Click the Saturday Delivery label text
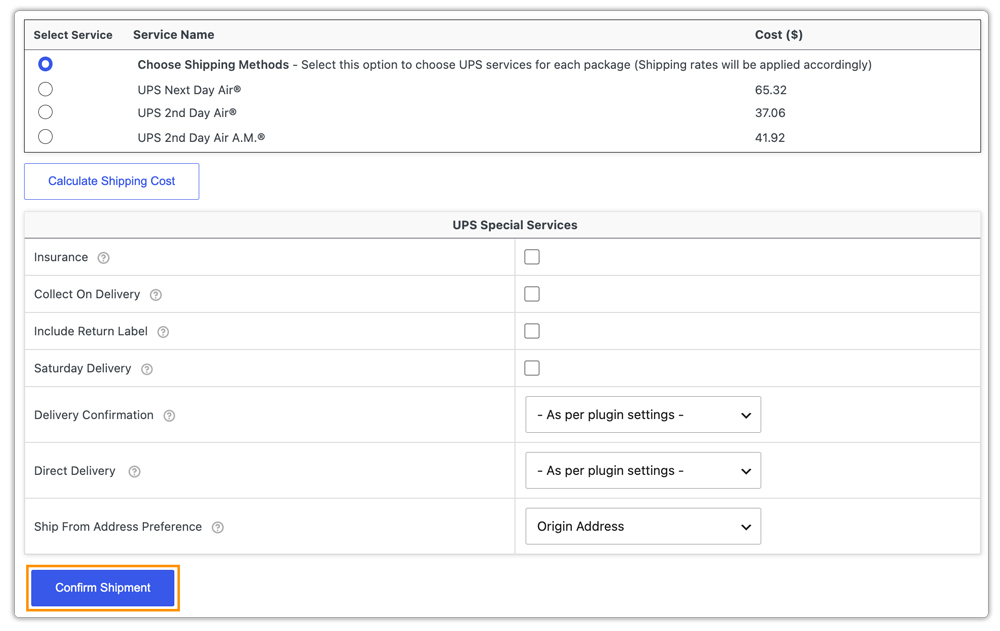The width and height of the screenshot is (1000, 631). [82, 368]
